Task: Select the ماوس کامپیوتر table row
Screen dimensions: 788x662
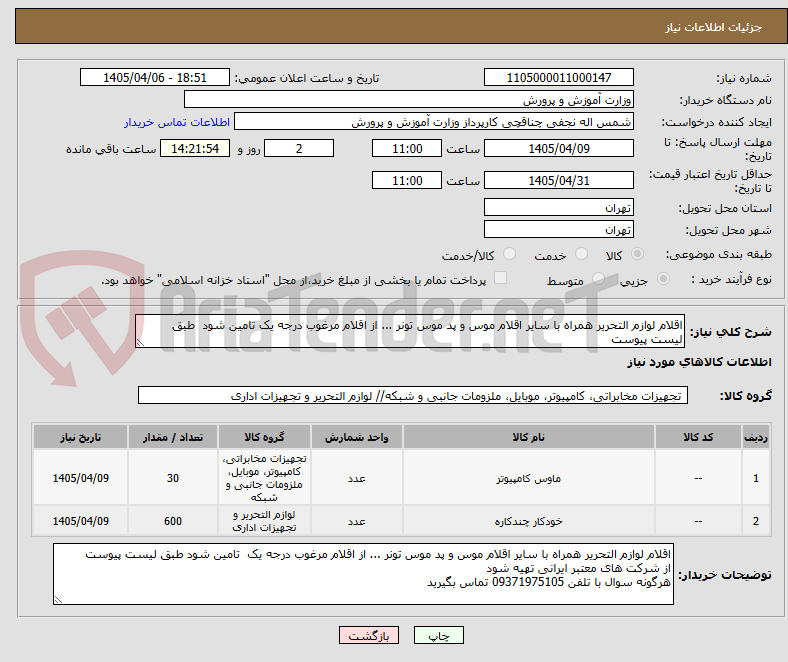Action: coord(402,478)
